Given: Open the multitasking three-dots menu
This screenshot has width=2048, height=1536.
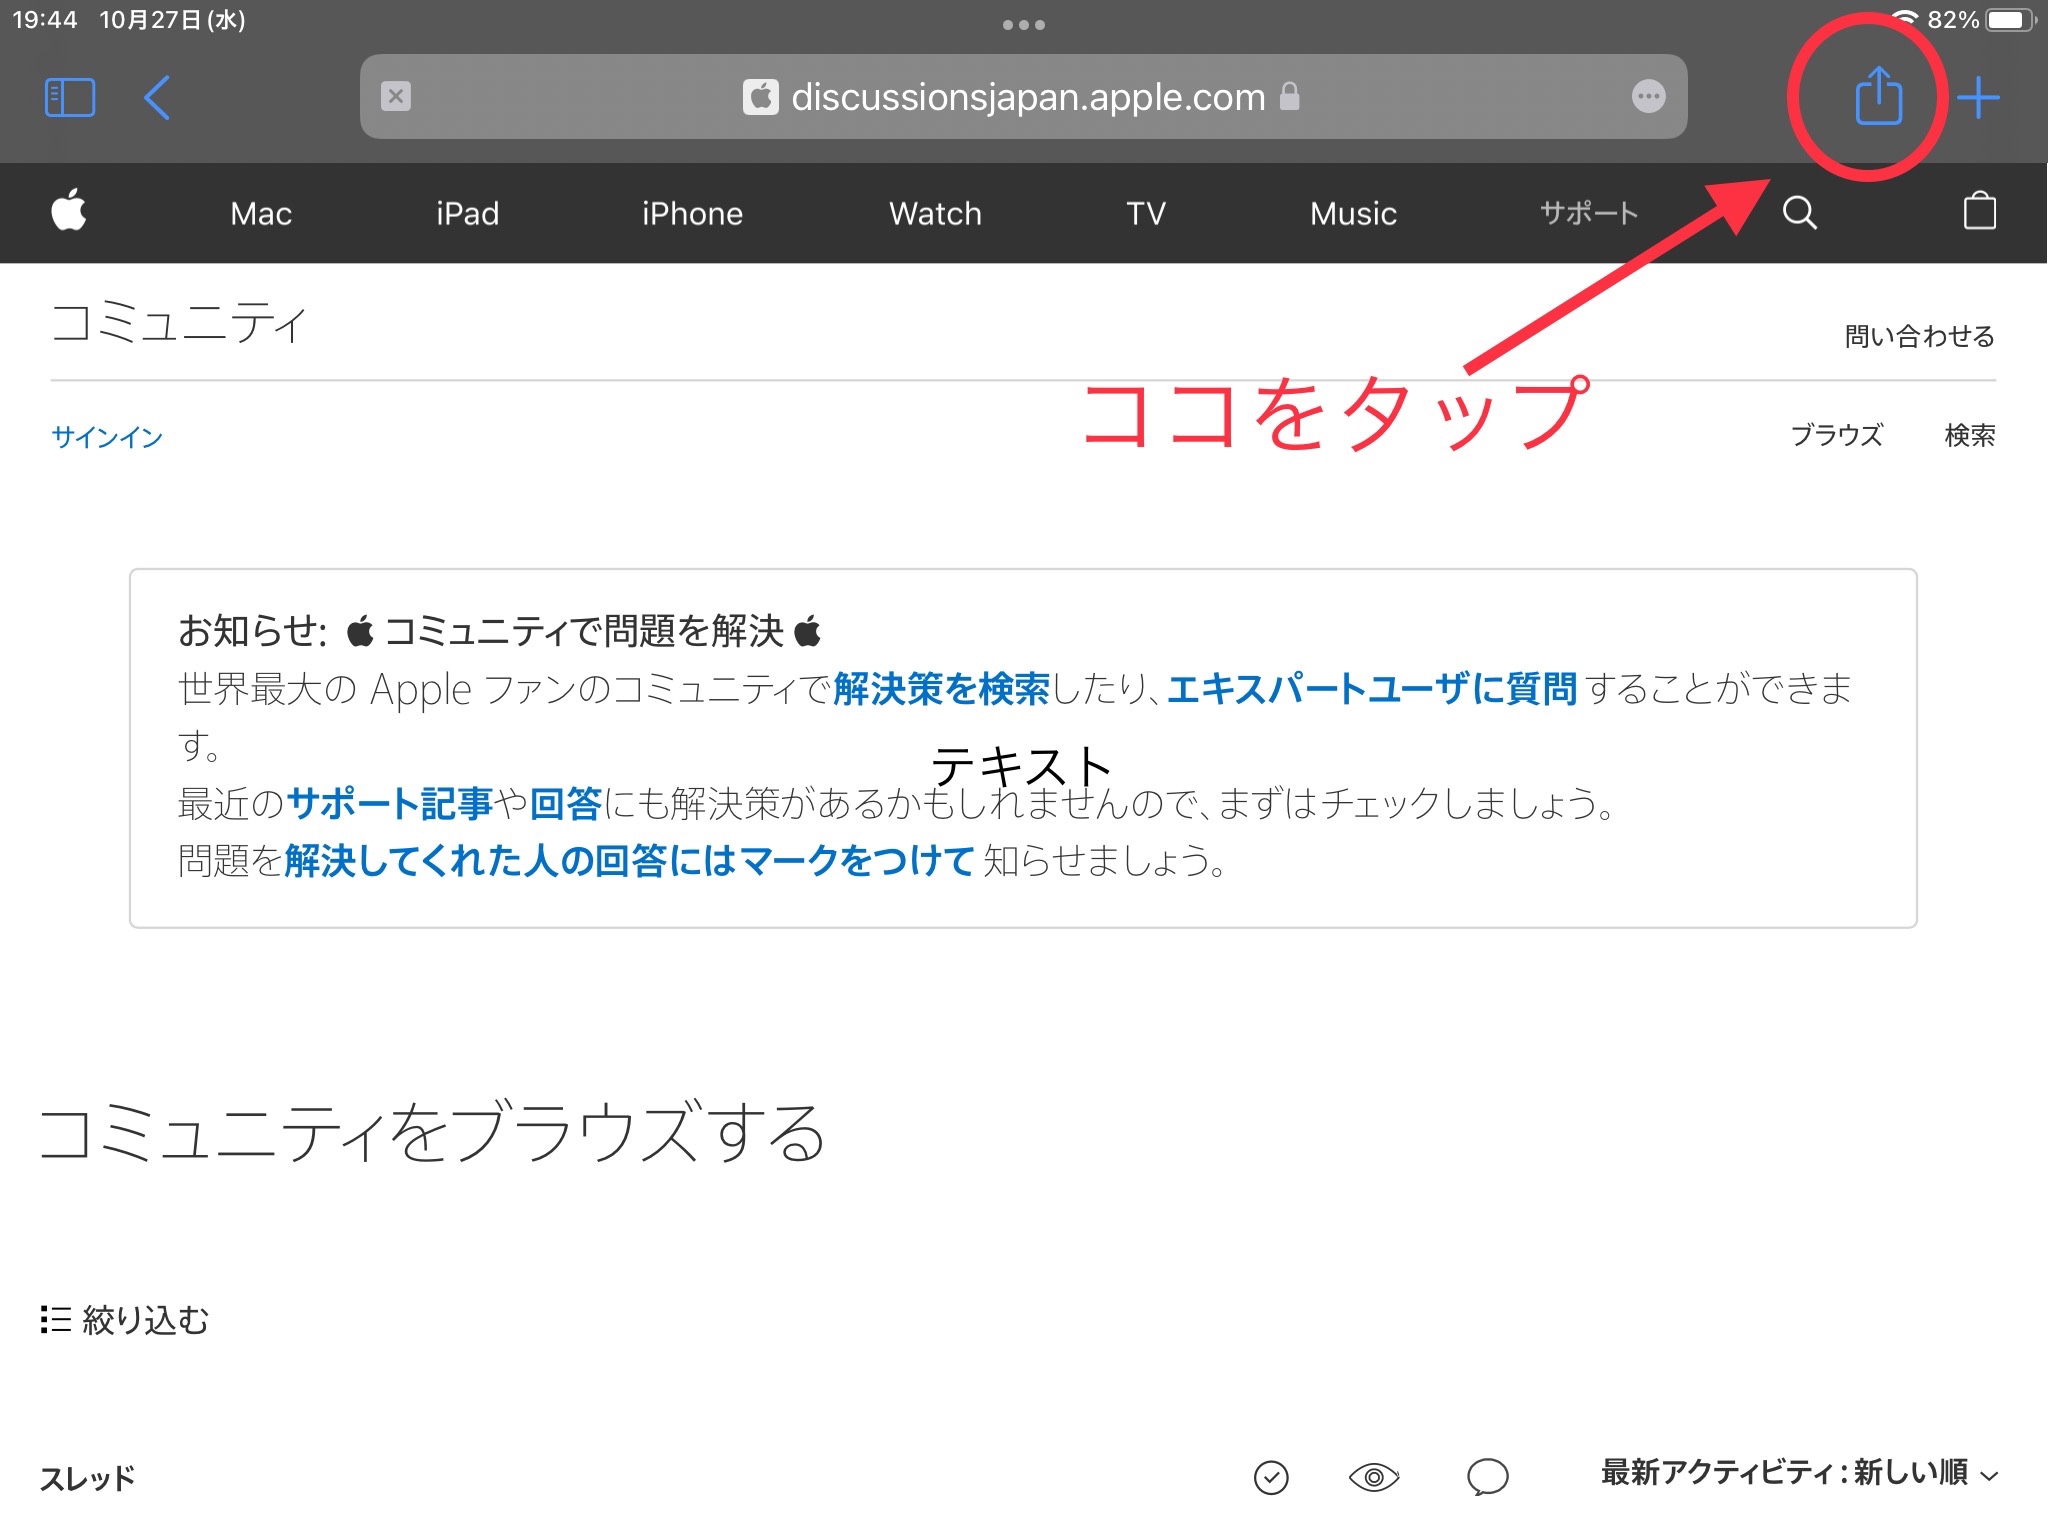Looking at the screenshot, I should 1023,25.
